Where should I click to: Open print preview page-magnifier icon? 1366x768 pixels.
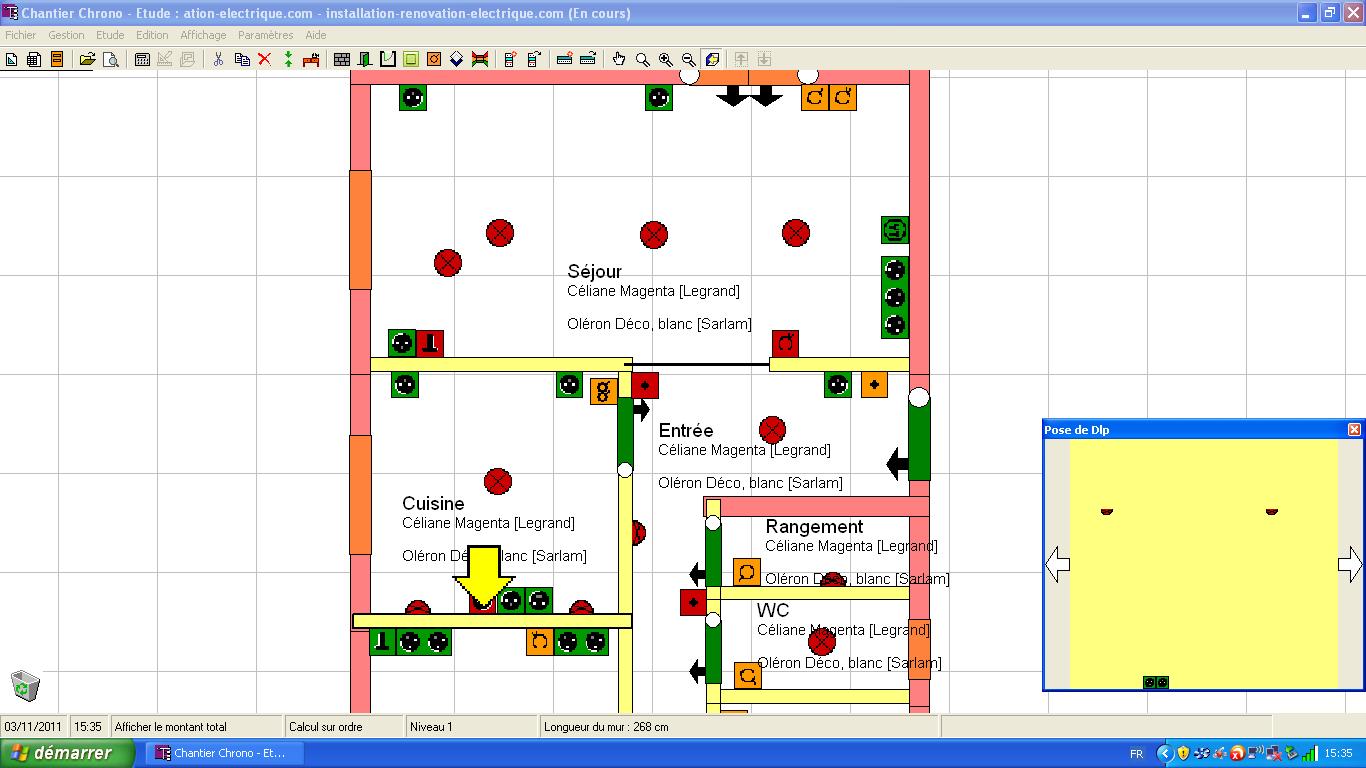(111, 60)
